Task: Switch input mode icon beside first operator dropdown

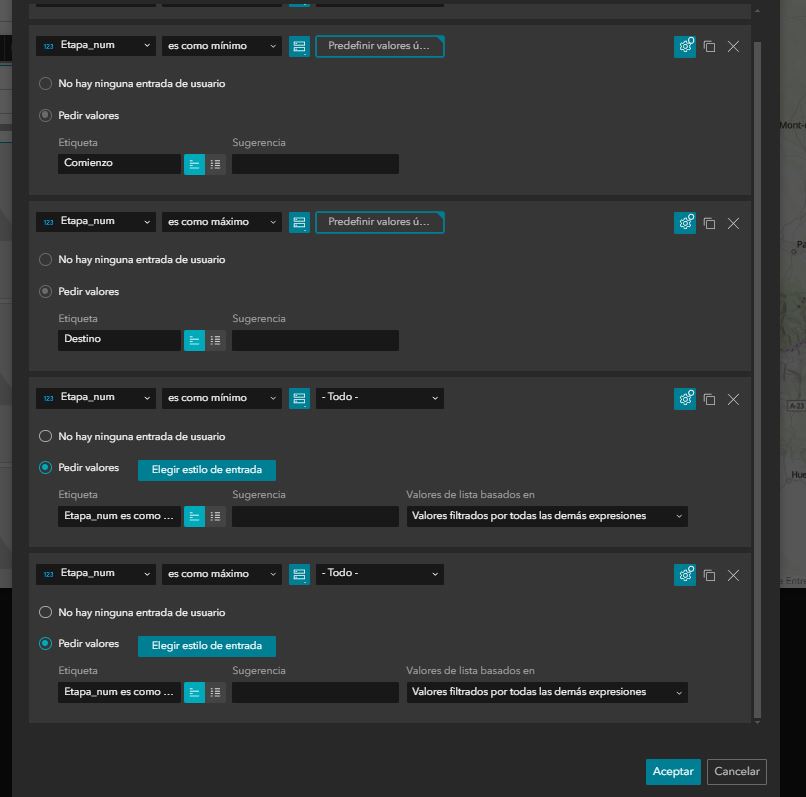Action: point(299,46)
